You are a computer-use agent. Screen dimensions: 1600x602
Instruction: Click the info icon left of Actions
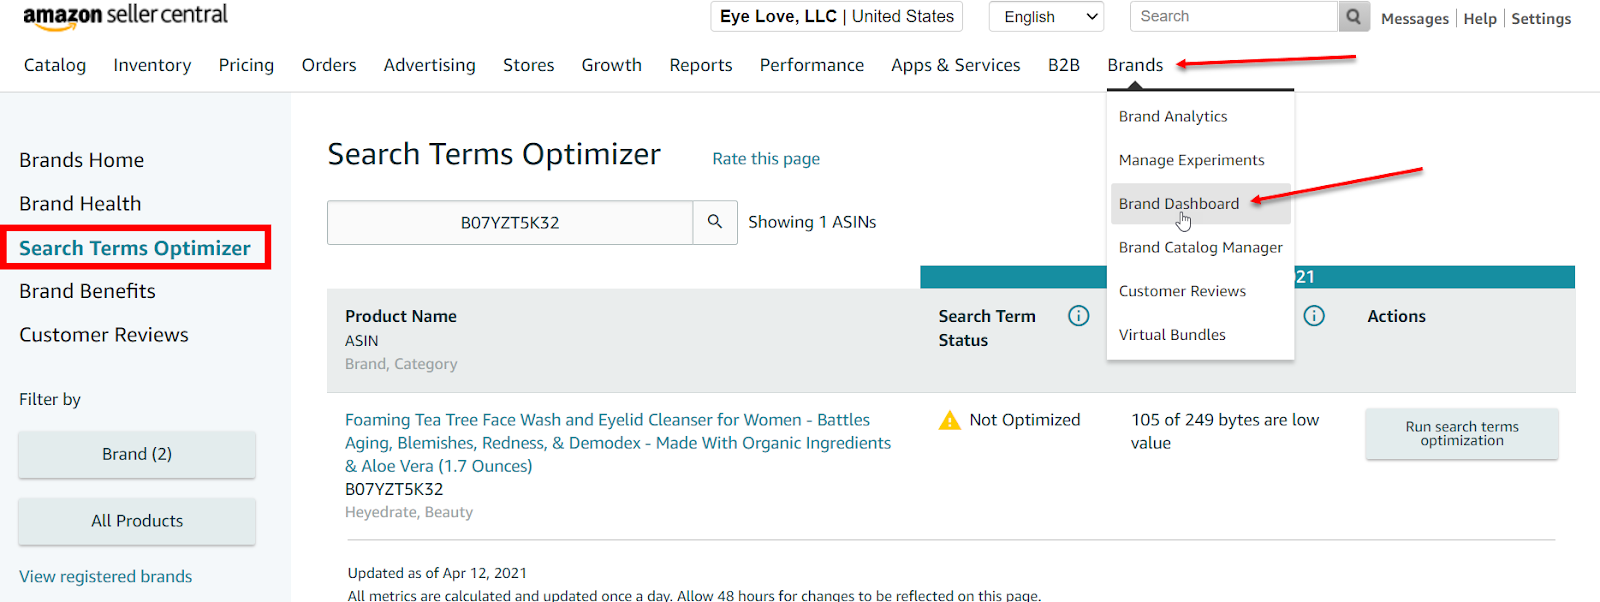(1314, 316)
